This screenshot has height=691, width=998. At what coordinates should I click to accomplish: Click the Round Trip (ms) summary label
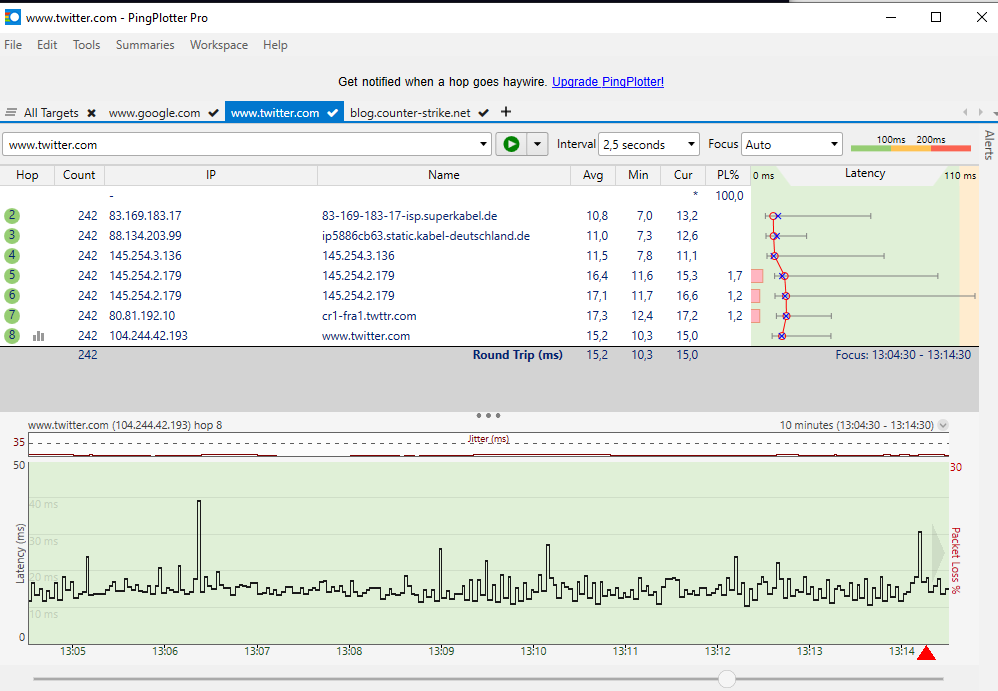click(517, 355)
